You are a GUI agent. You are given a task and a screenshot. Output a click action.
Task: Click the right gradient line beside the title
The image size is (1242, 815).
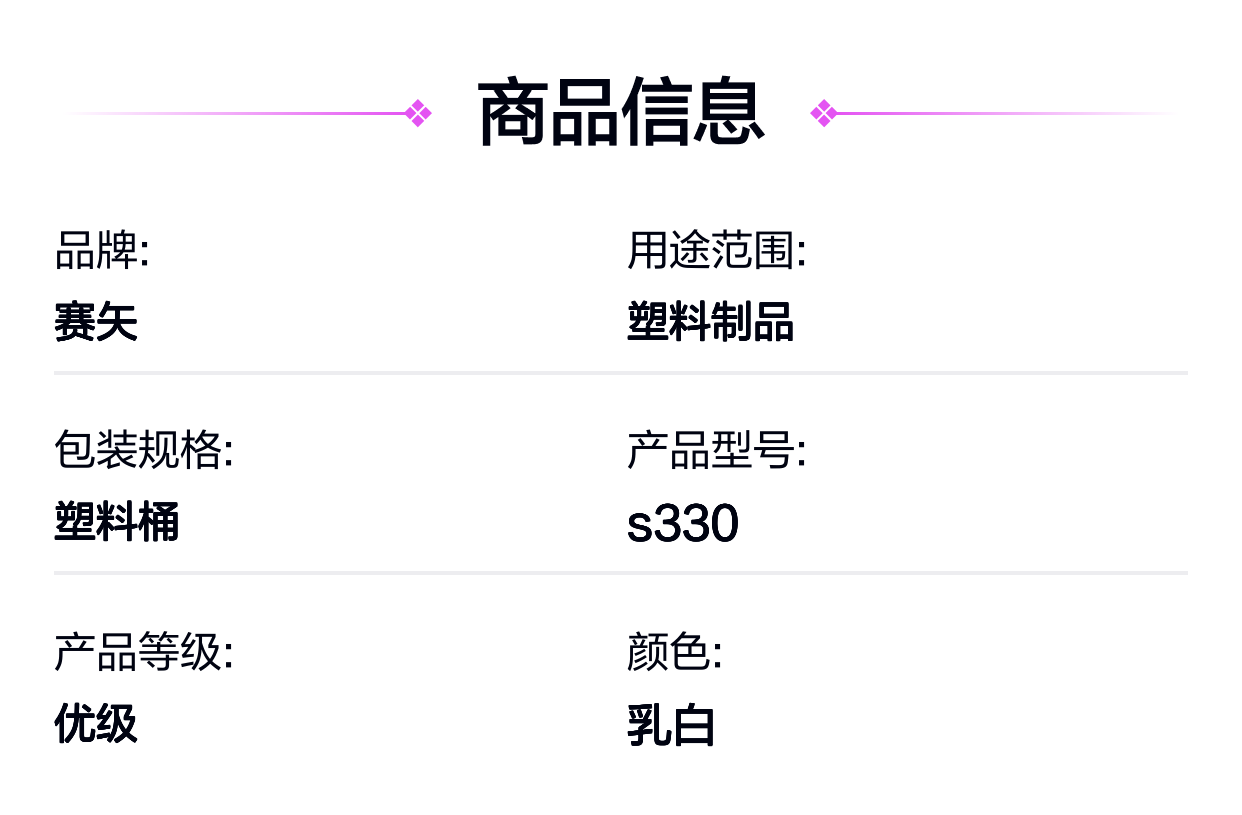(1004, 113)
